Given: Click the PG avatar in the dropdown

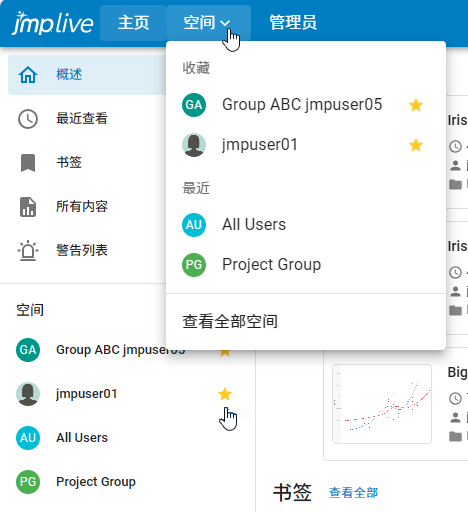Looking at the screenshot, I should coord(194,265).
